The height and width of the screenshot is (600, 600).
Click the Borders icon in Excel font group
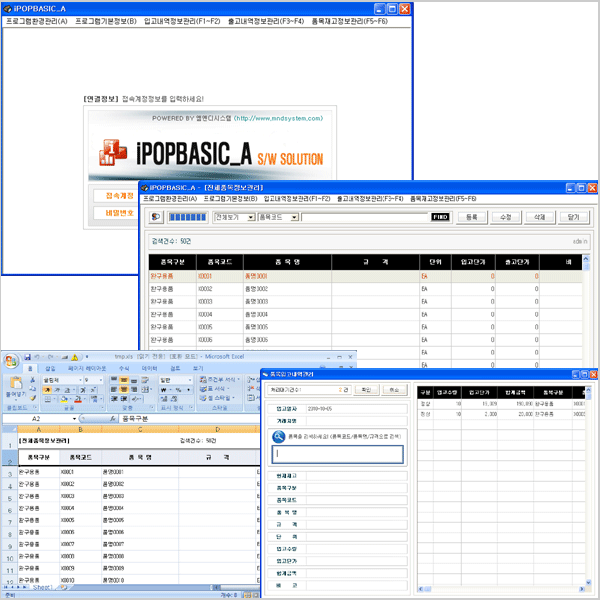tap(47, 399)
